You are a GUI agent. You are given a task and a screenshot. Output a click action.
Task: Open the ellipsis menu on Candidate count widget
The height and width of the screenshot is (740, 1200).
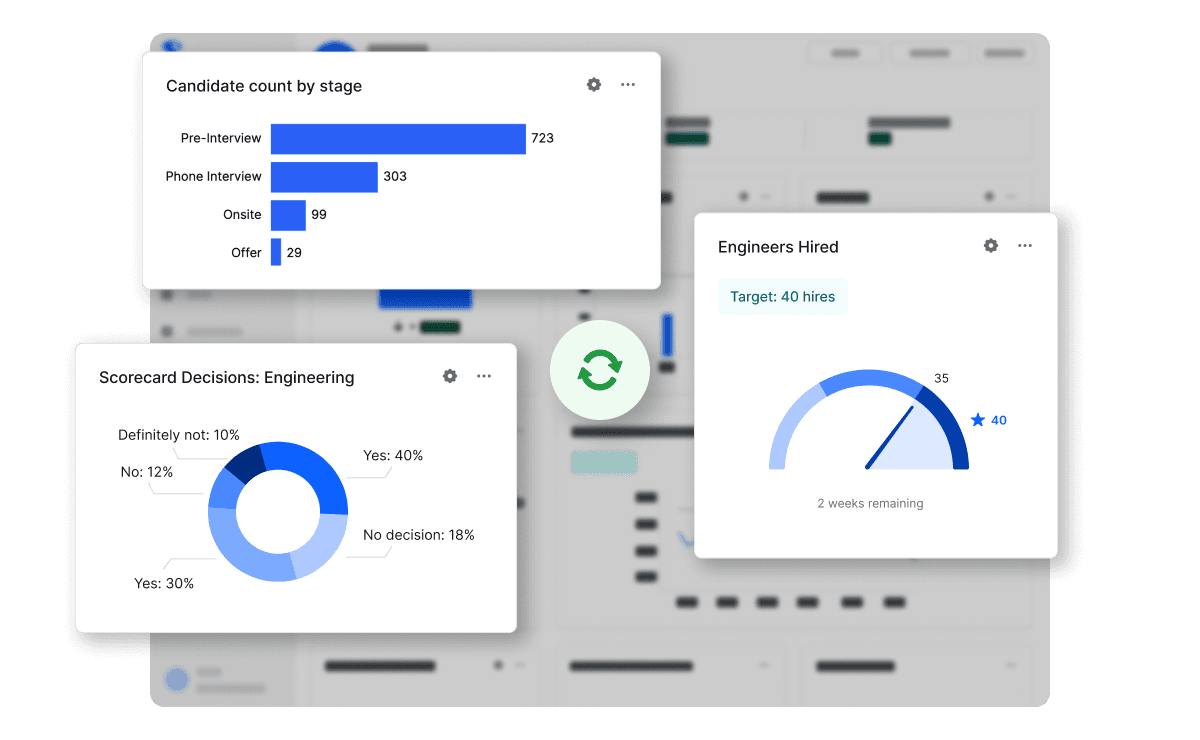(x=628, y=85)
